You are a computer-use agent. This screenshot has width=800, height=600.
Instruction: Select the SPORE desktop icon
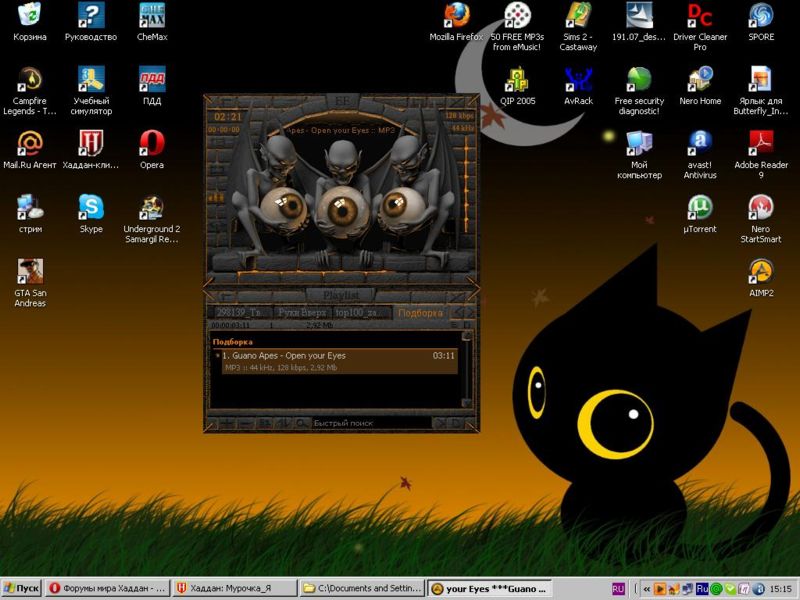(761, 16)
